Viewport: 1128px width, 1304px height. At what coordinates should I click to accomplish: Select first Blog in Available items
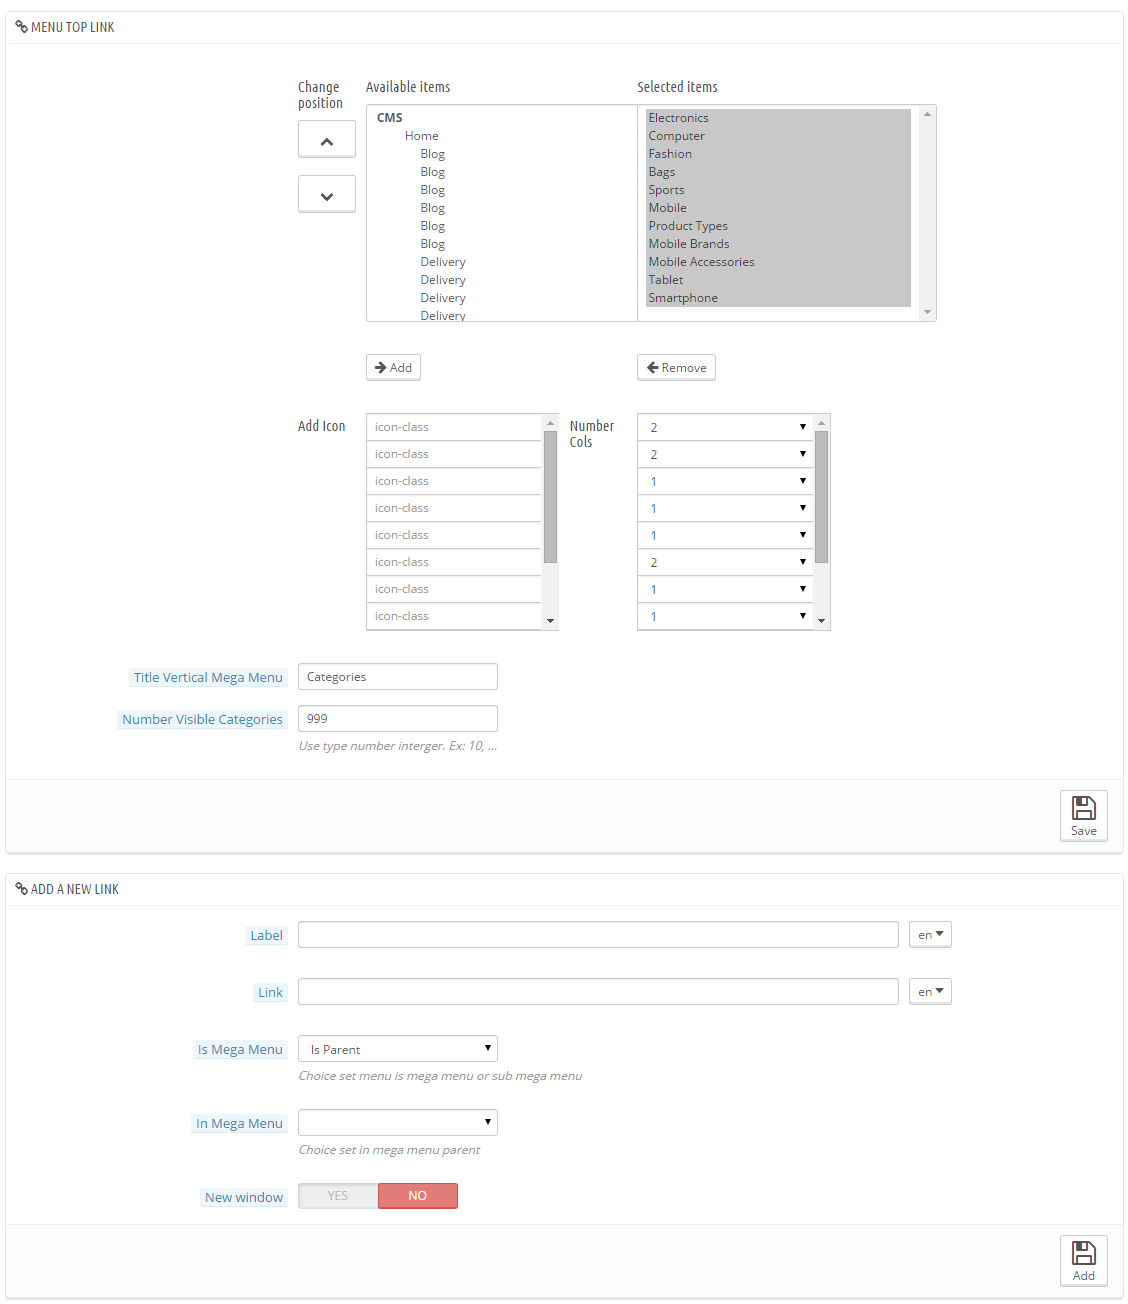pos(433,154)
